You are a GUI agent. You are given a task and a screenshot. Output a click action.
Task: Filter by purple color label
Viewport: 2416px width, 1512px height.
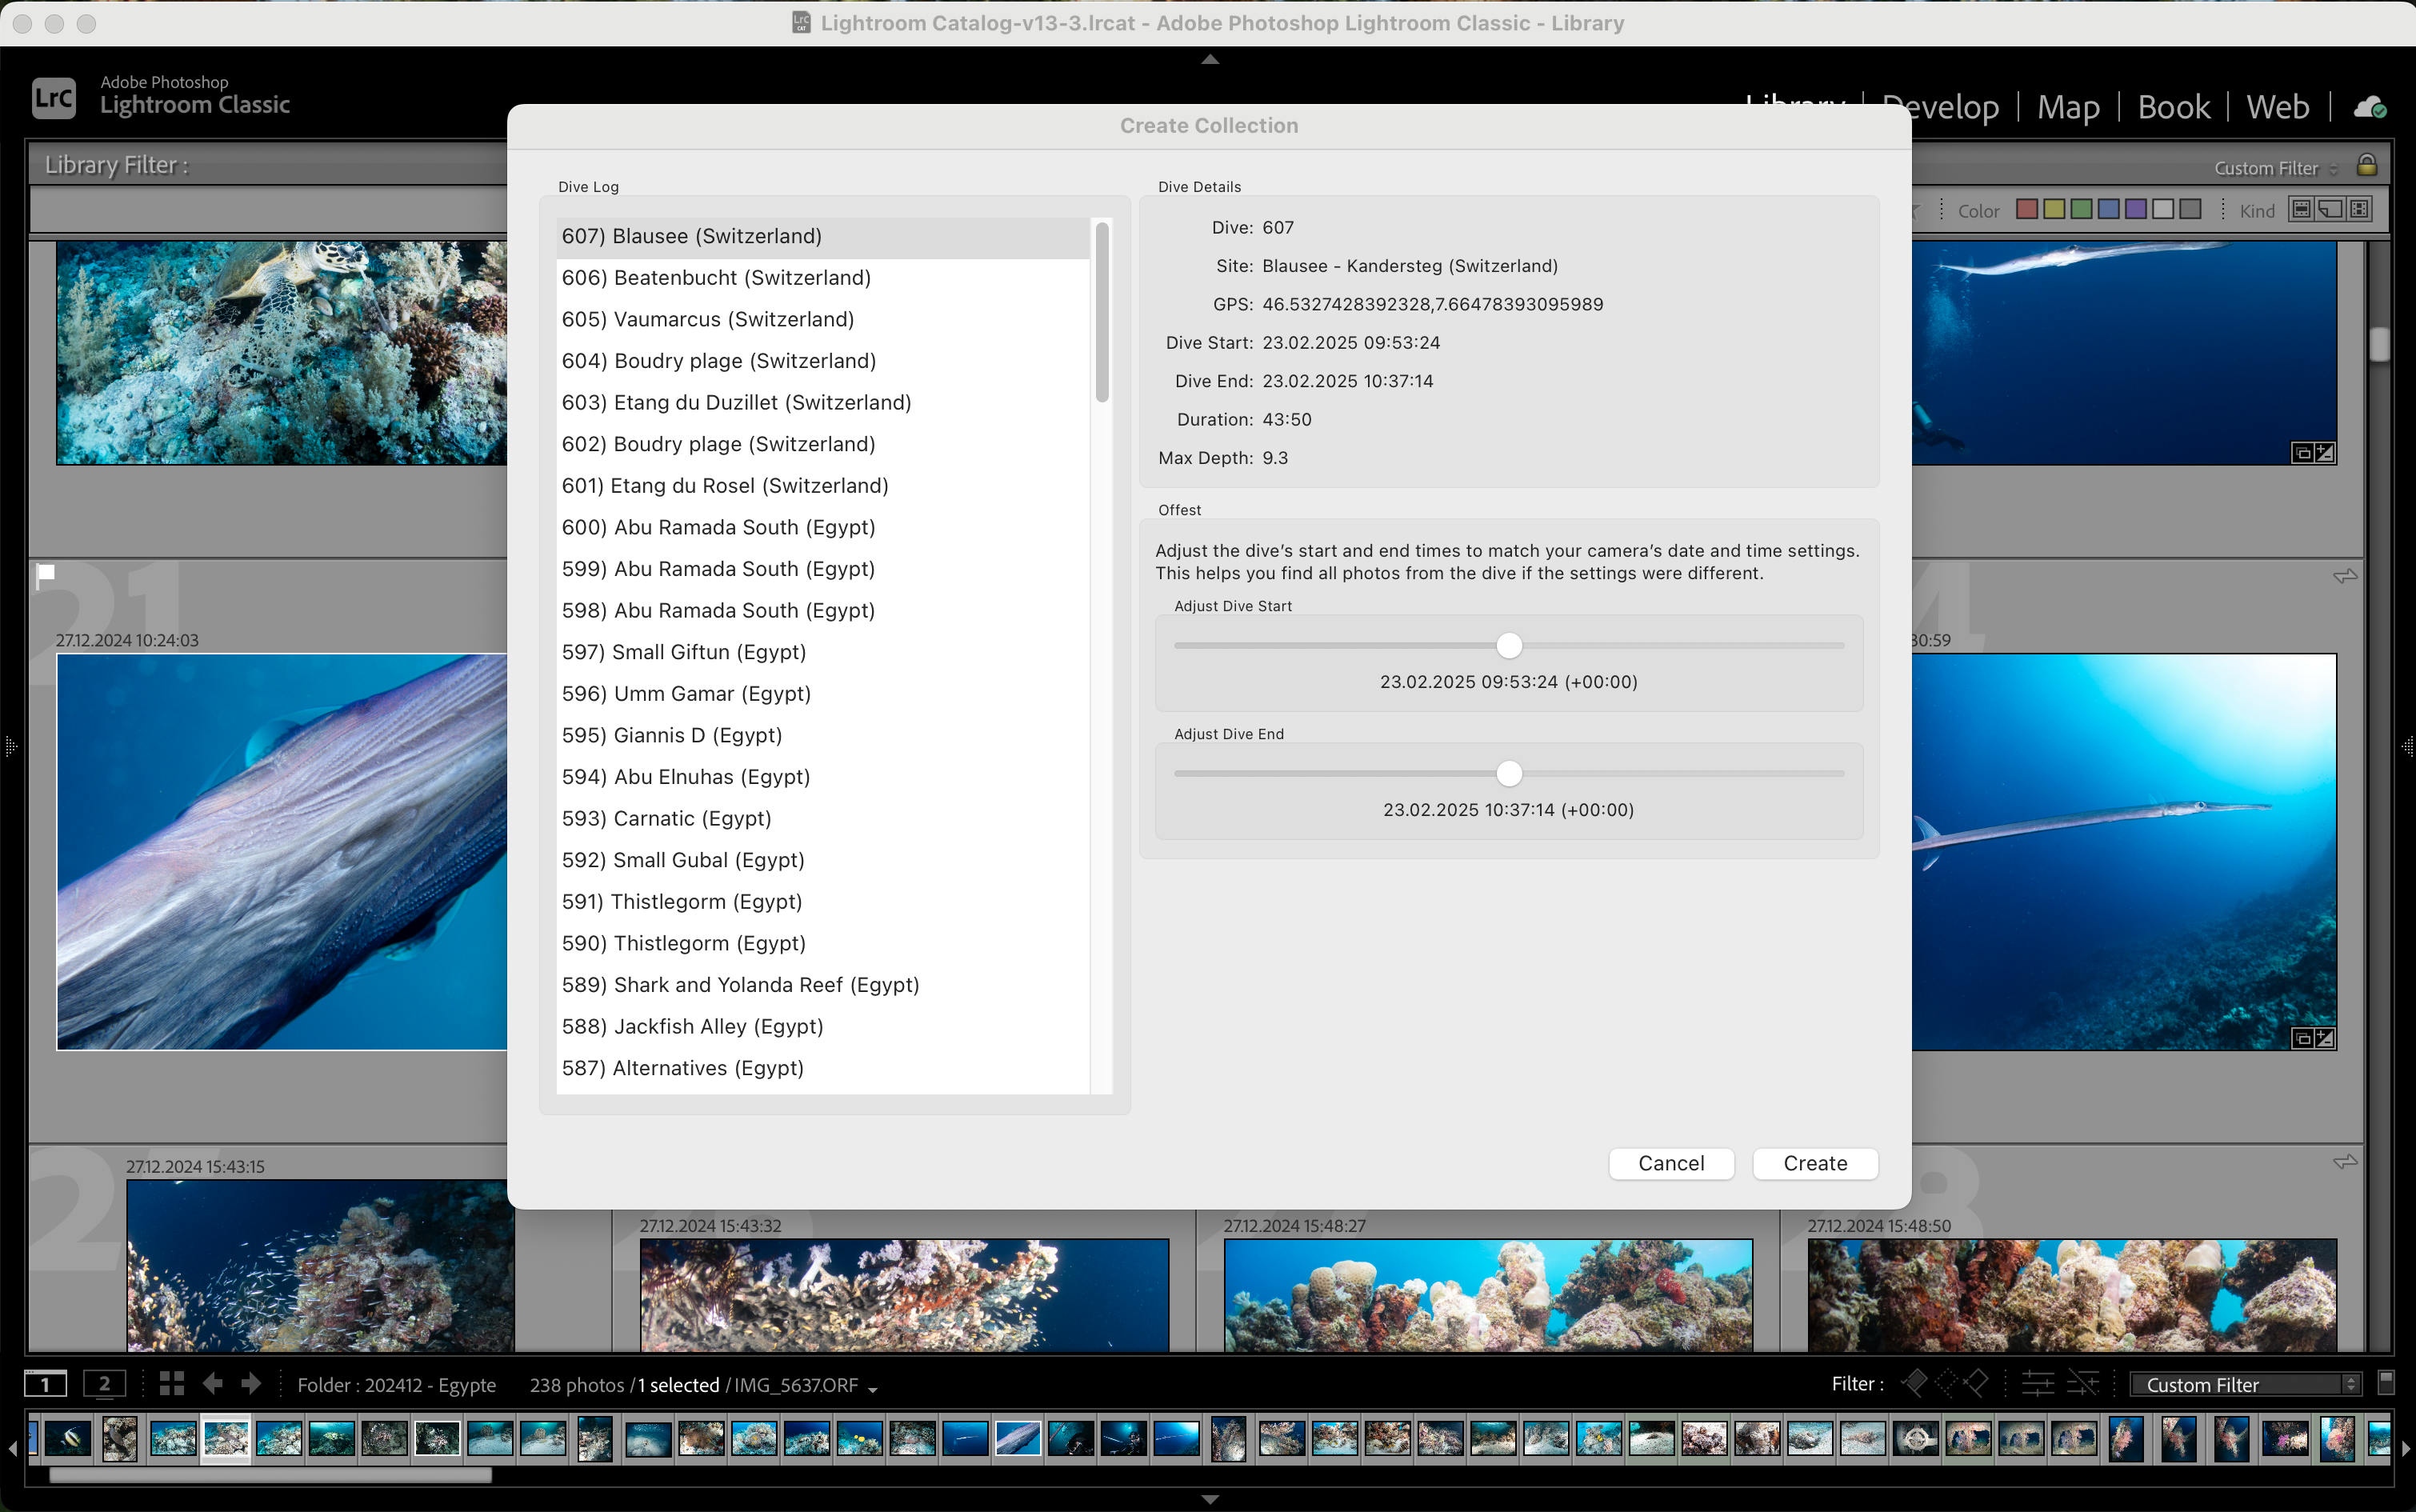click(2135, 209)
